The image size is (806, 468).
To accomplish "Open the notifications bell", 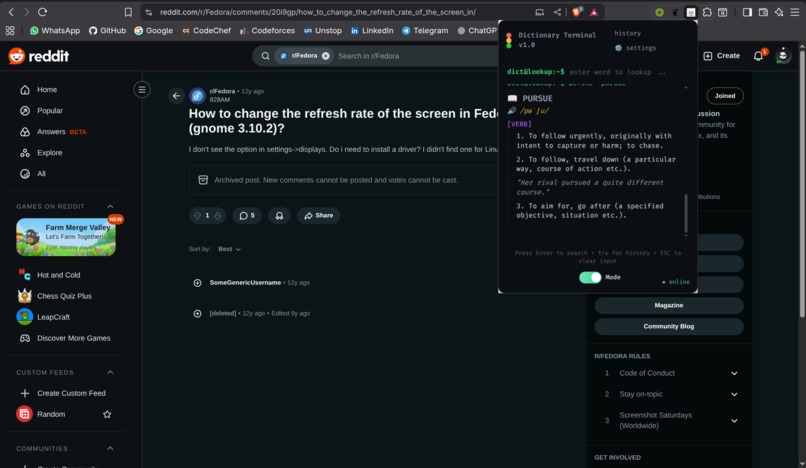I will (758, 56).
